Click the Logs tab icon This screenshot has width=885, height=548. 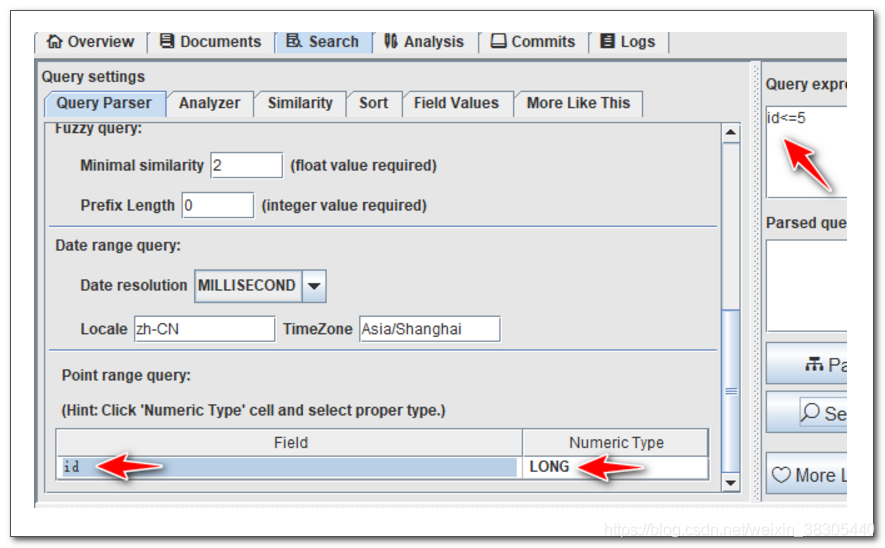tap(607, 41)
